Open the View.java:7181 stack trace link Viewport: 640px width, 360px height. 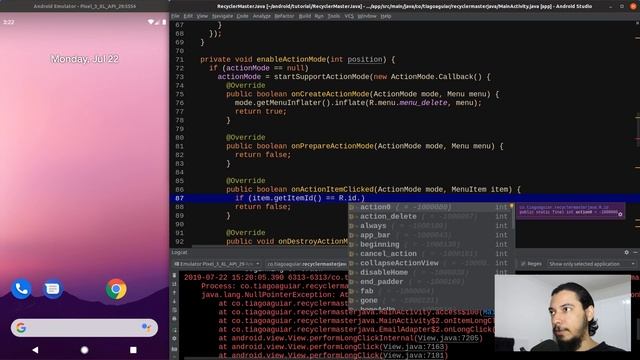(x=413, y=356)
